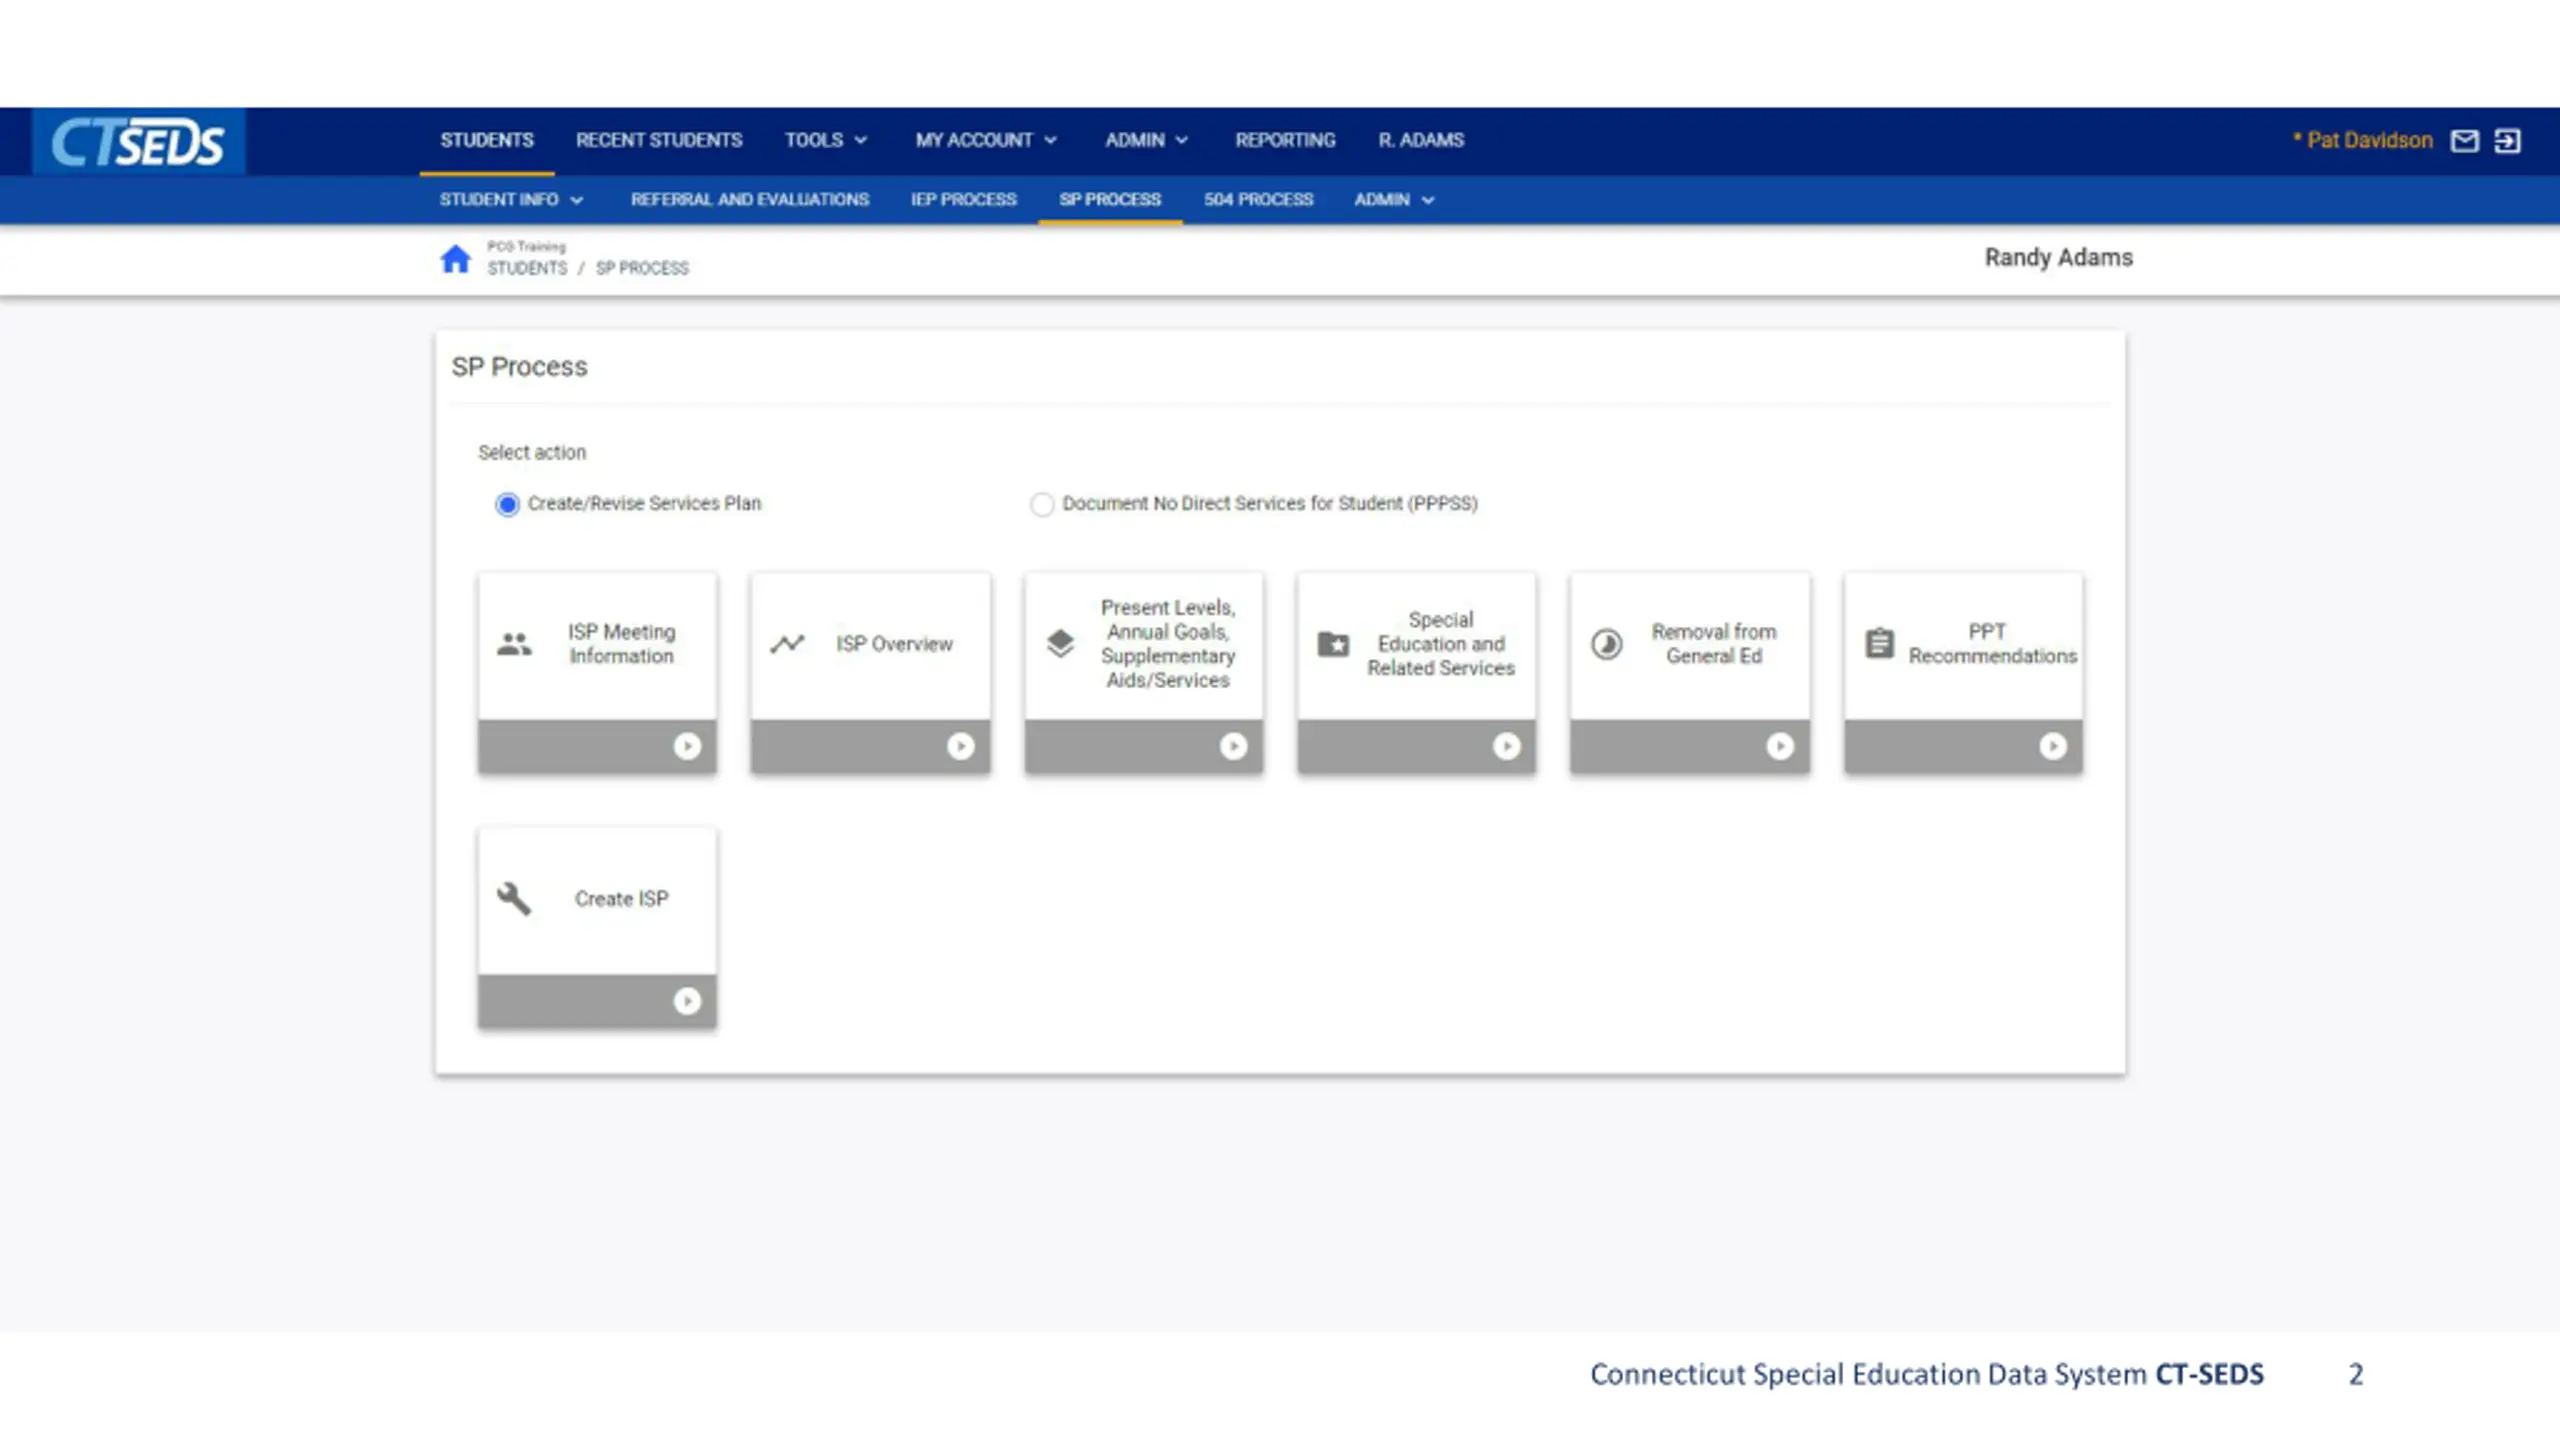Open the 504 Process tab
This screenshot has width=2560, height=1440.
point(1258,200)
